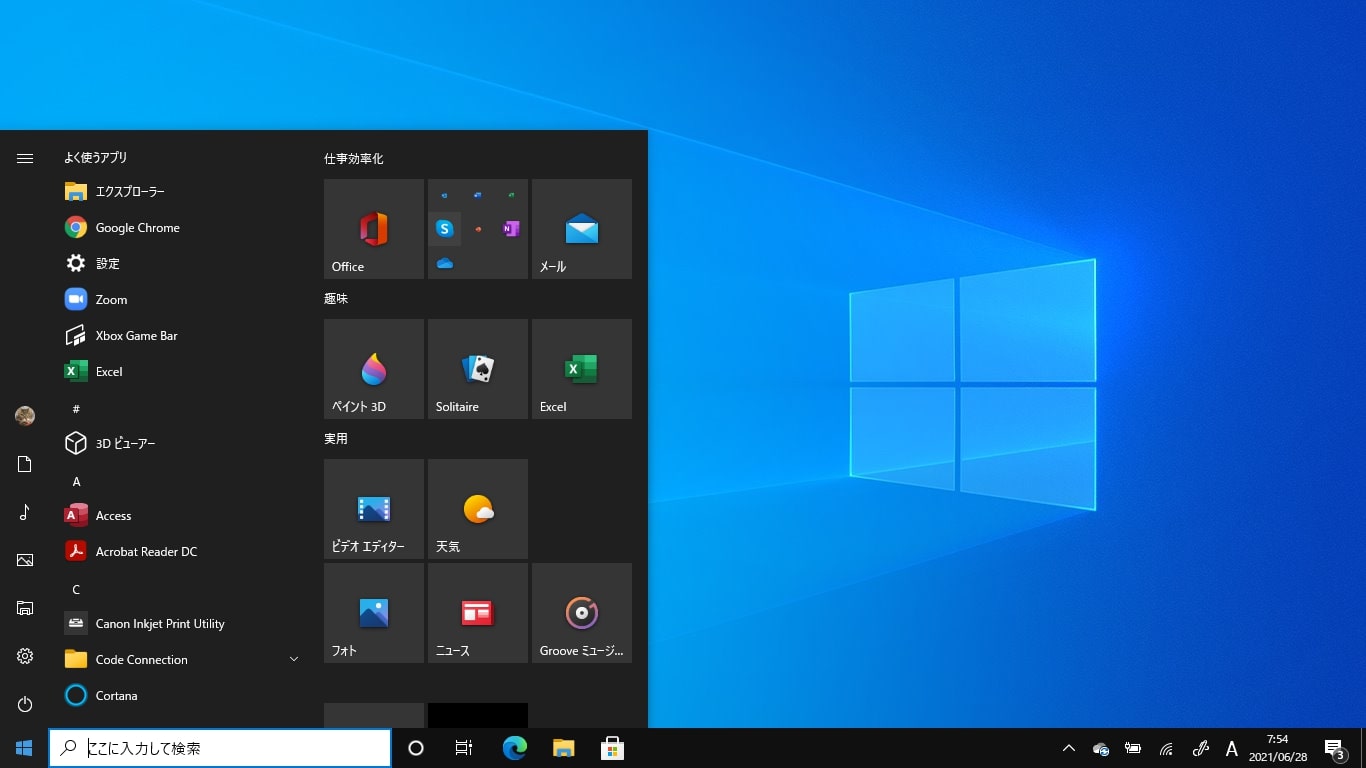Image resolution: width=1366 pixels, height=768 pixels.
Task: Click the 仕事効率化 group header
Action: pos(354,159)
